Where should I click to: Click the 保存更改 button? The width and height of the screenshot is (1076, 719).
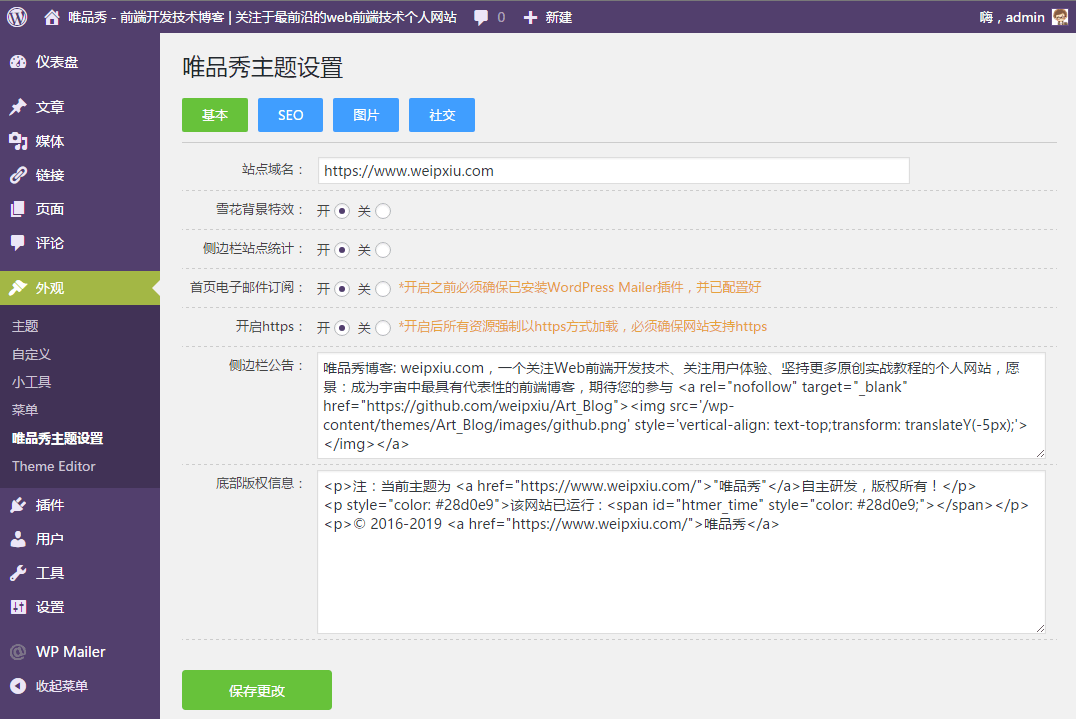[x=257, y=690]
